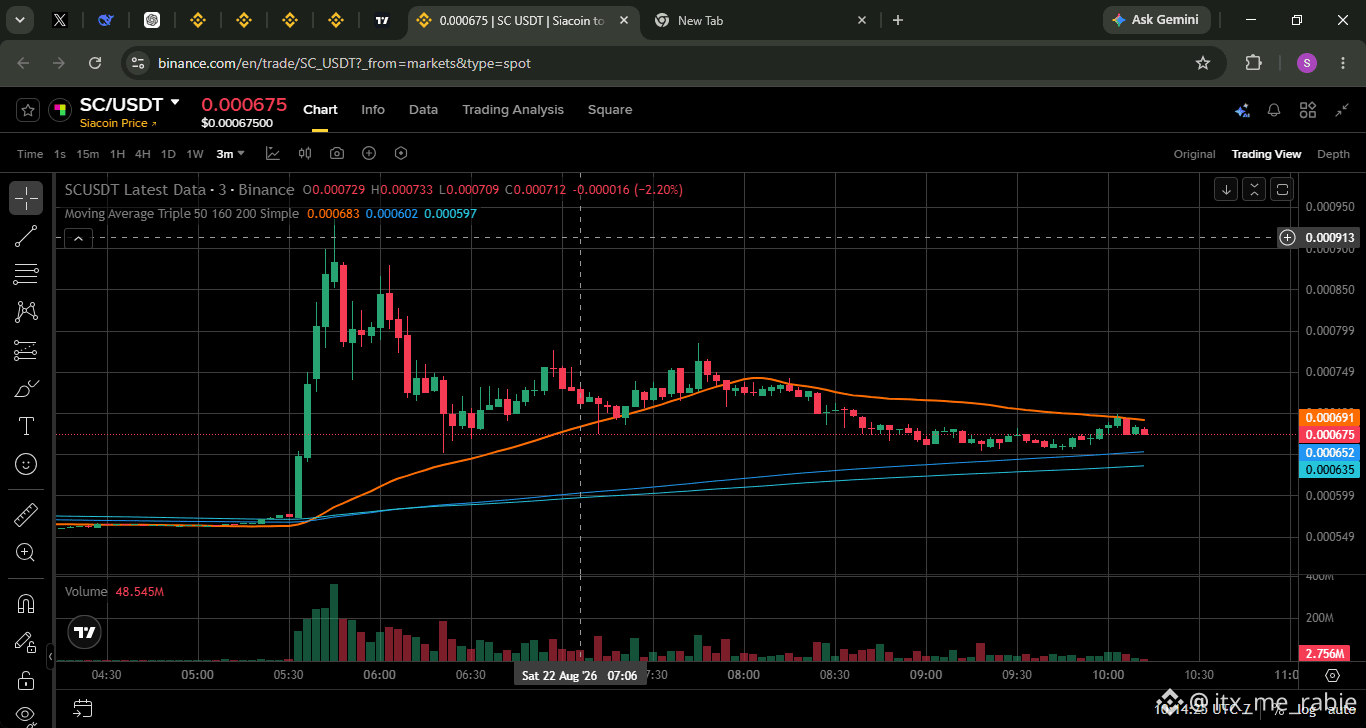Collapse the drawing toolbar side arrow
This screenshot has width=1366, height=728.
51,657
